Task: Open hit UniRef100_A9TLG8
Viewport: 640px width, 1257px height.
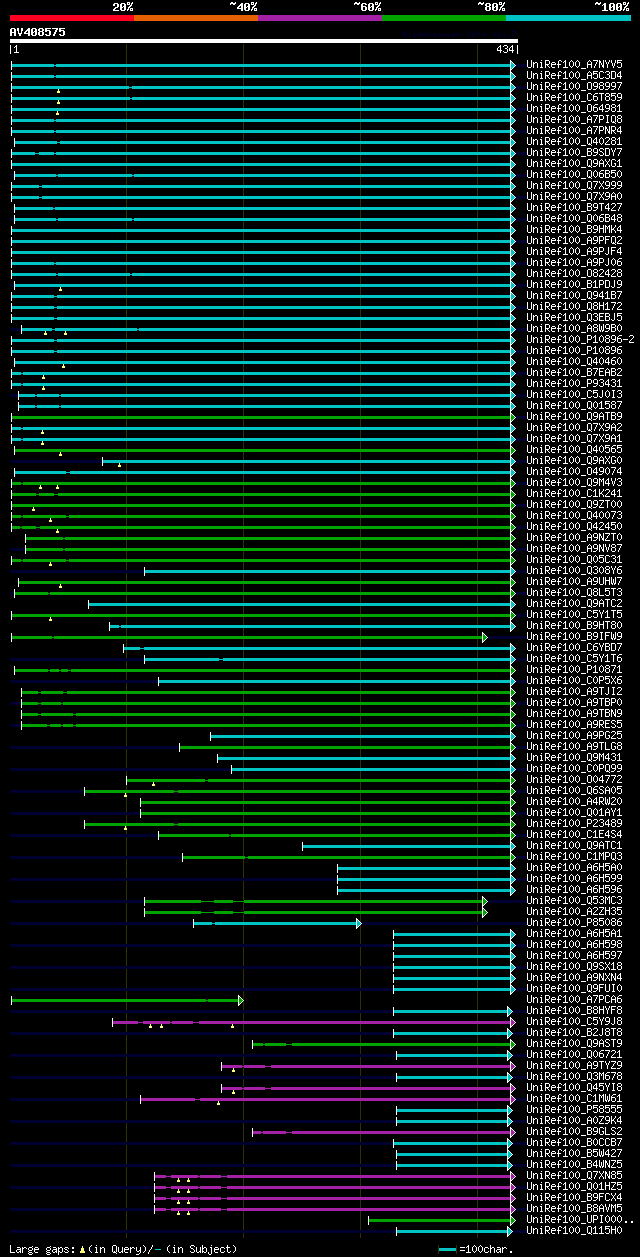Action: click(573, 746)
